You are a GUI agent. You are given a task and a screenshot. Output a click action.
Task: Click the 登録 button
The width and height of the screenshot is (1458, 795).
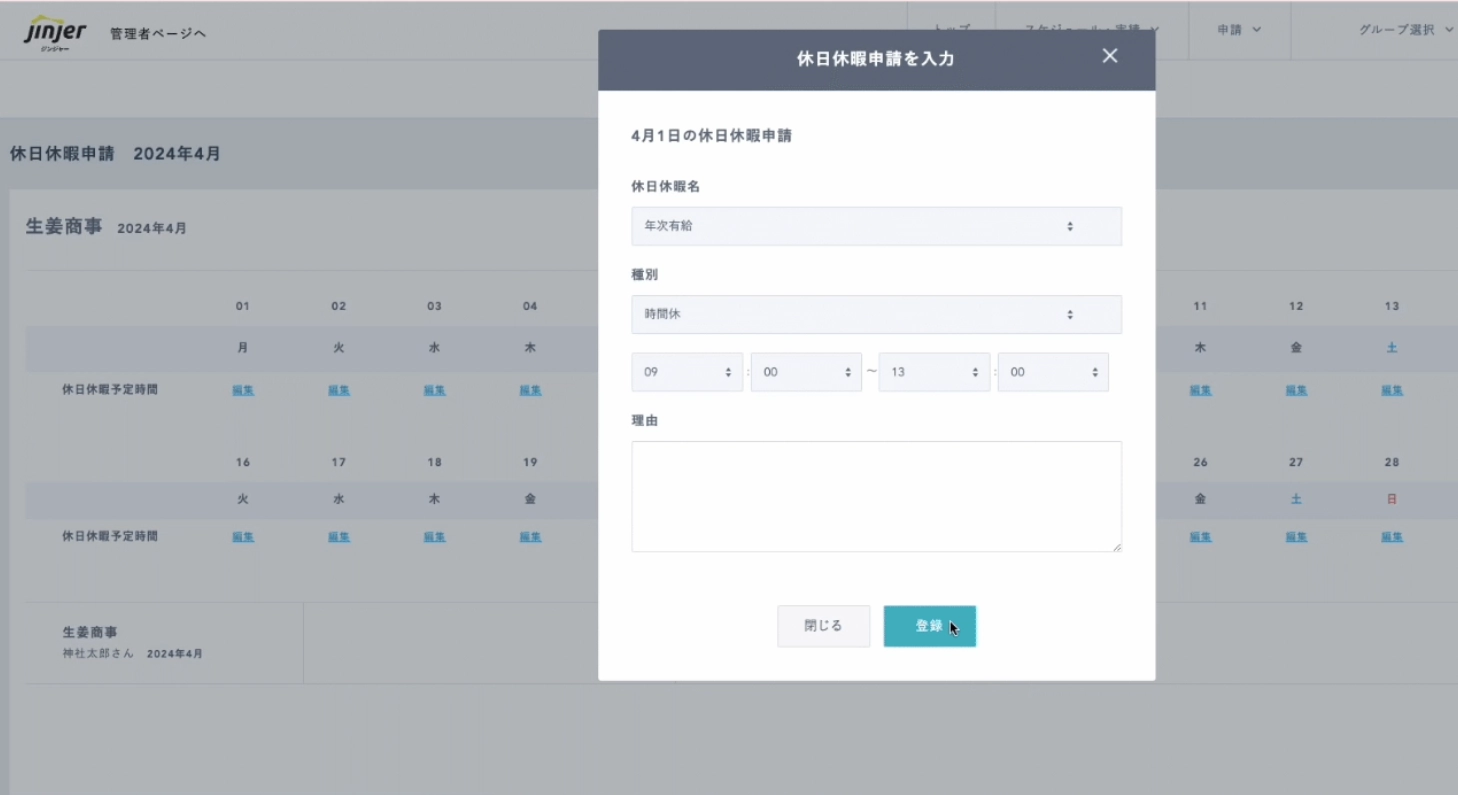(x=929, y=626)
